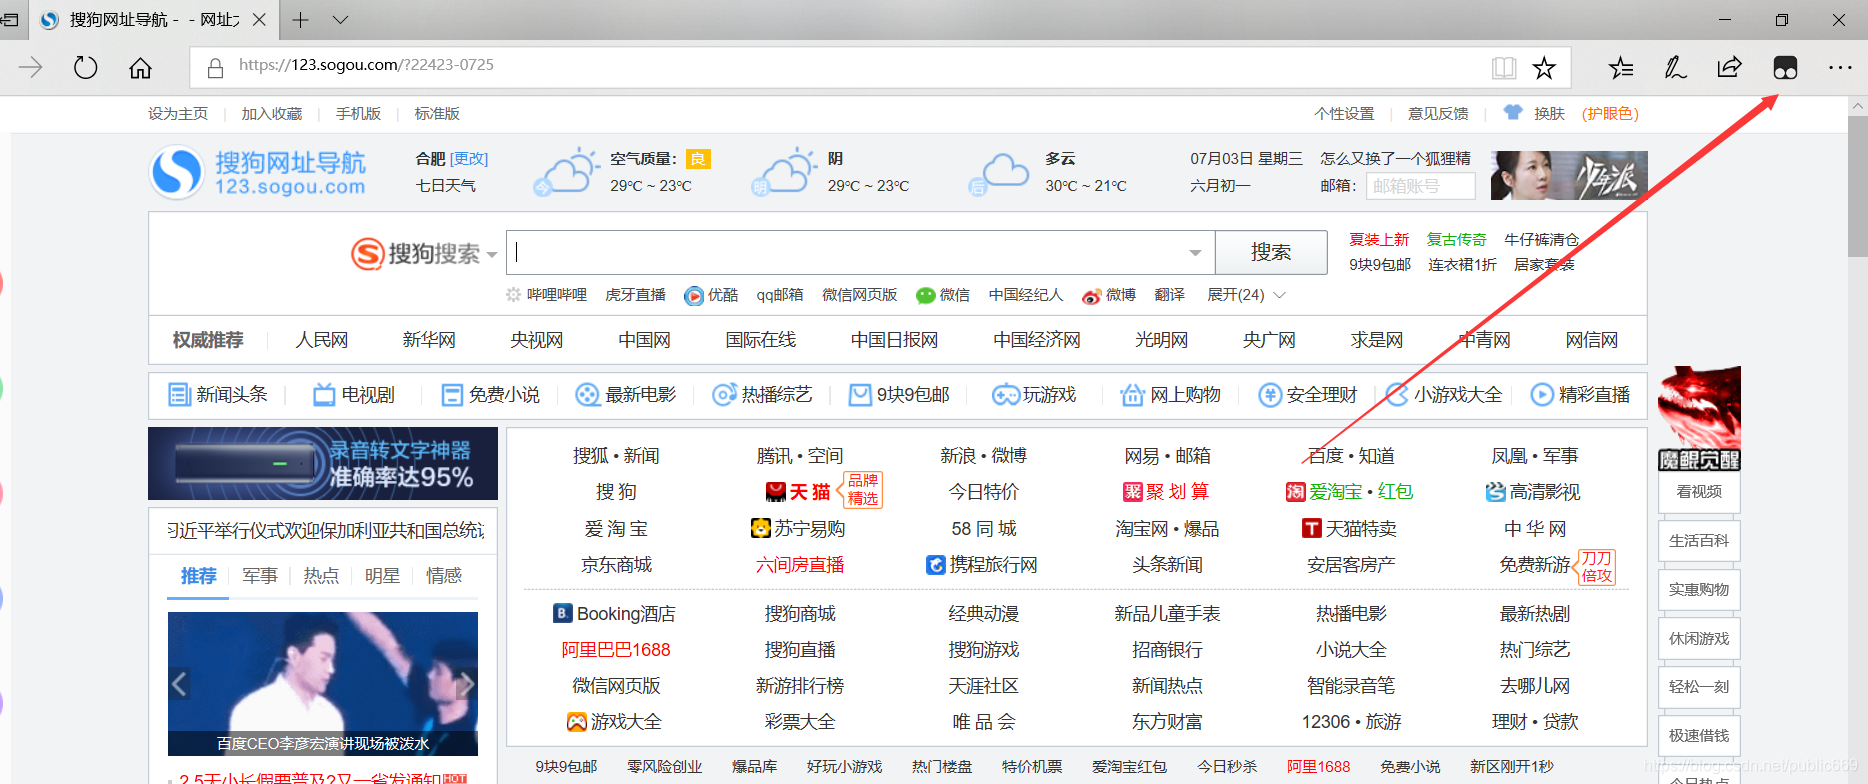Click the 微博 quick link

(1109, 295)
